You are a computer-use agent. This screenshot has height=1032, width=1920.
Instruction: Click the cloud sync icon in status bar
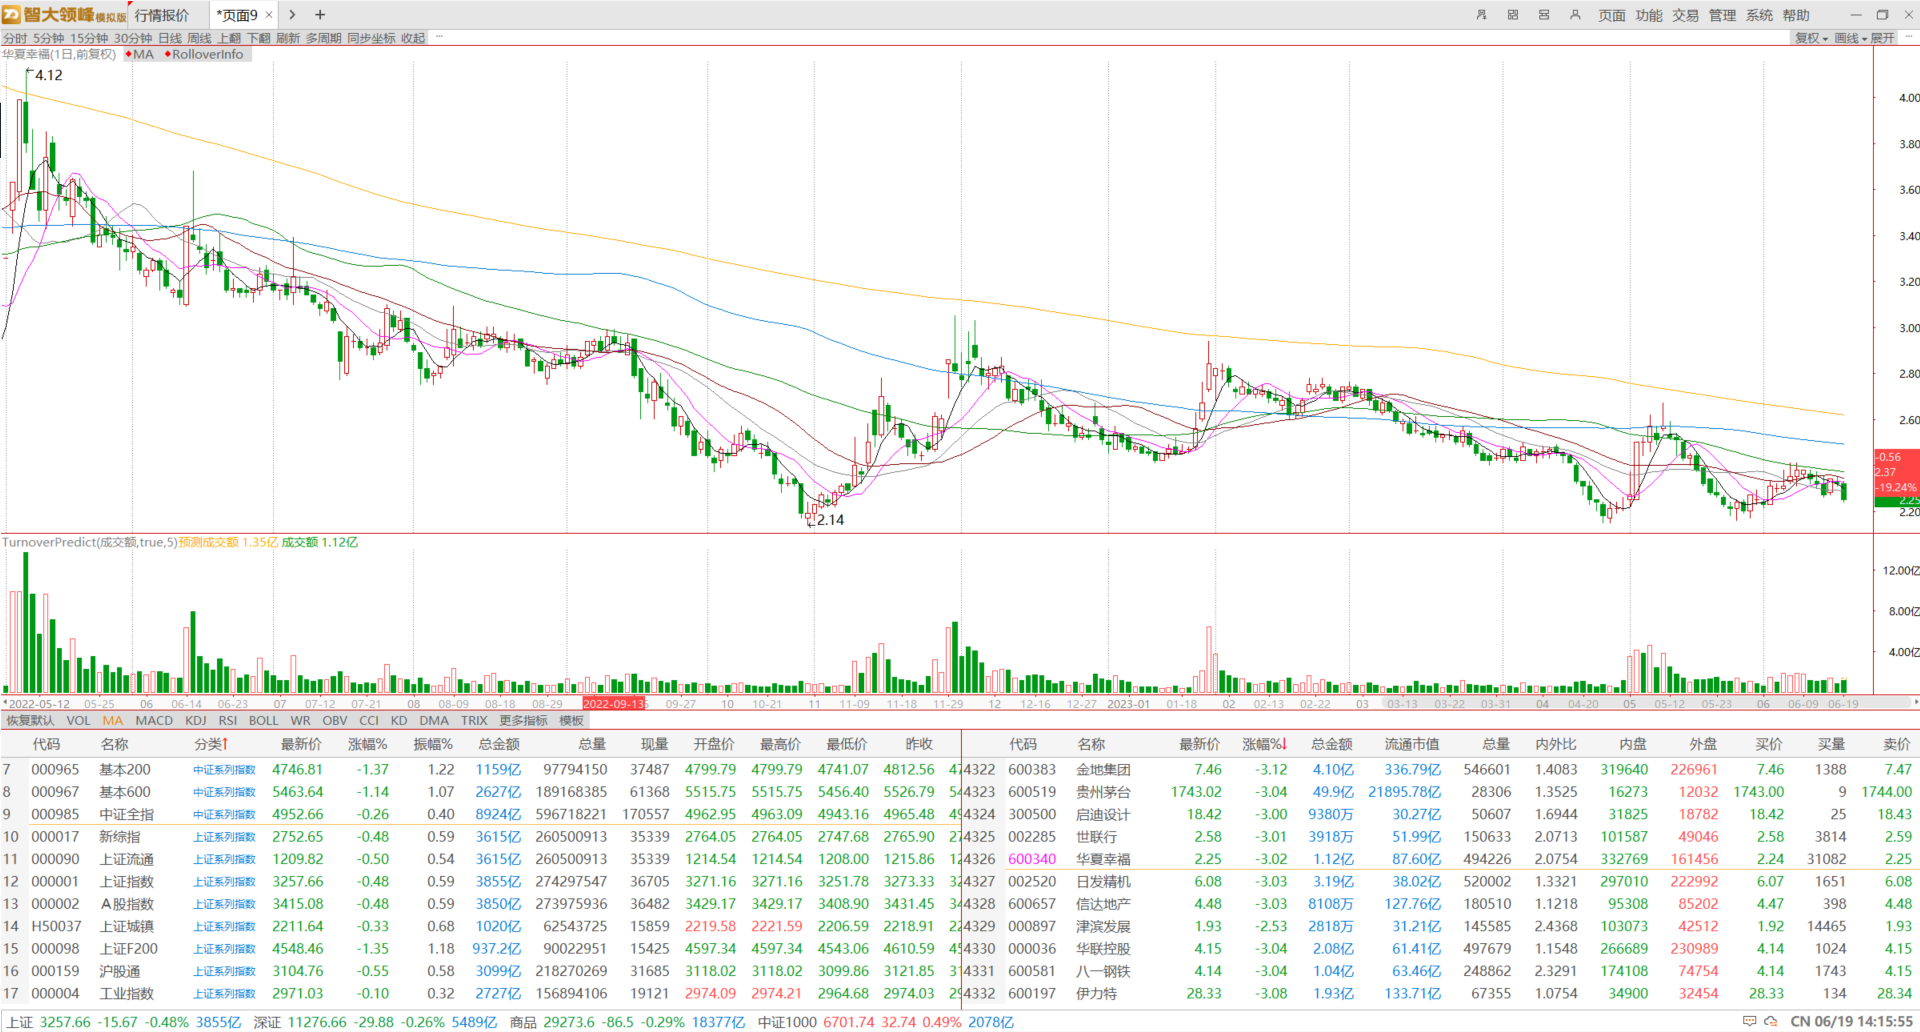coord(1770,1021)
